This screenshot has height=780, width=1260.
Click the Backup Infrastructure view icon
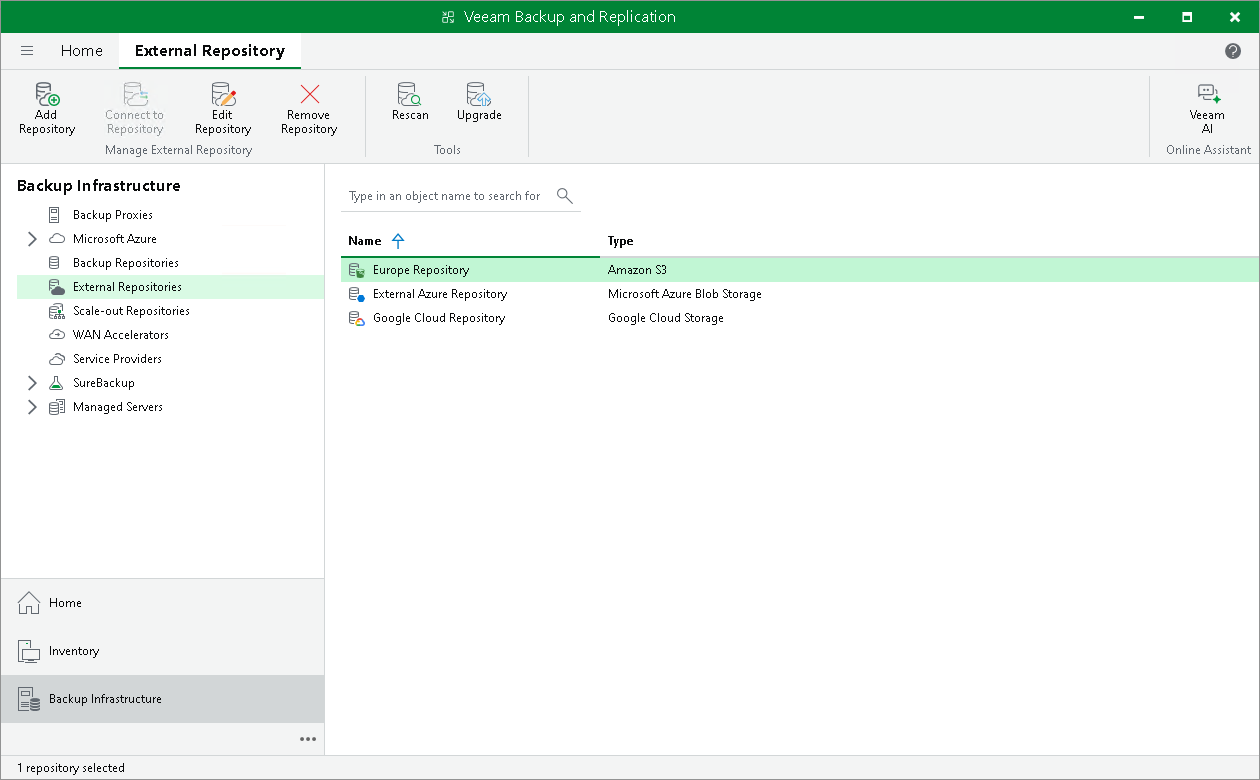29,699
